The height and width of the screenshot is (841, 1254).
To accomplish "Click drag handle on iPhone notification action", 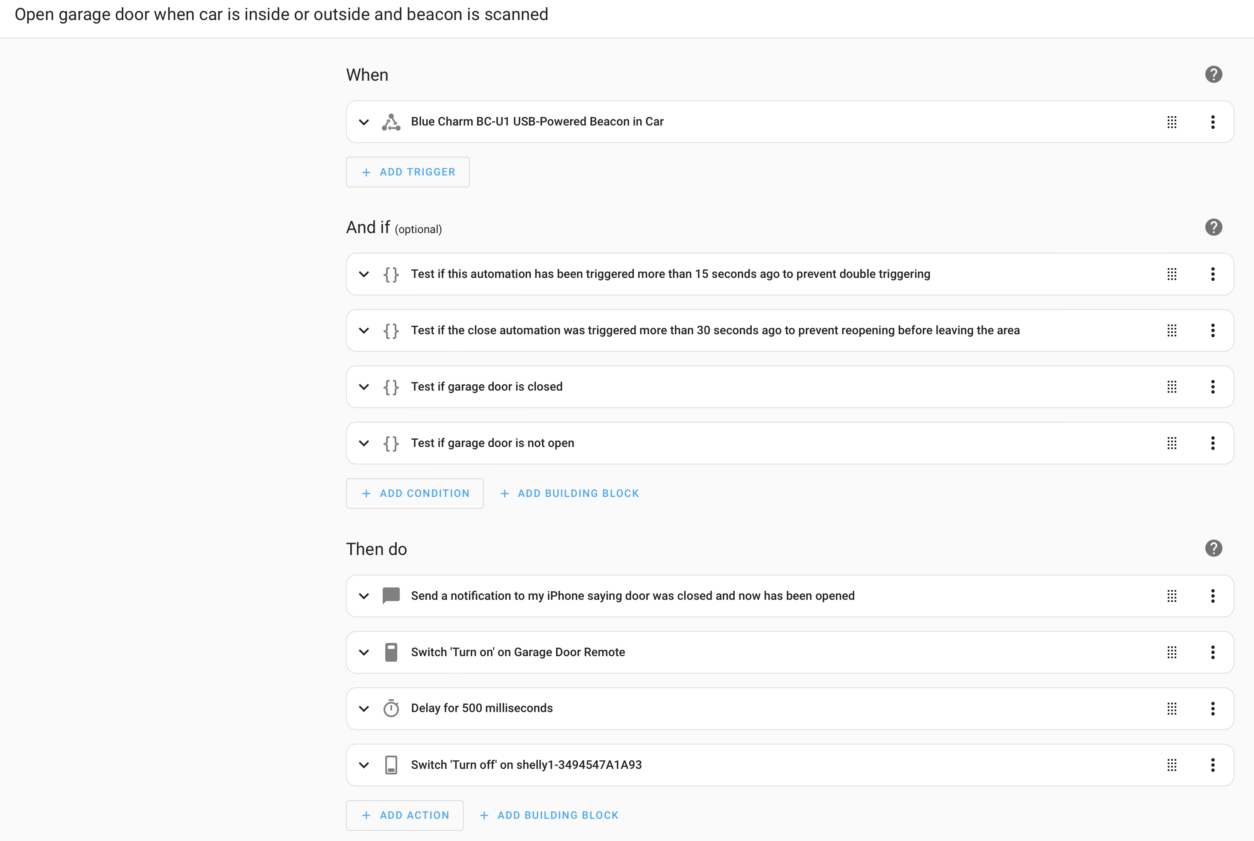I will coord(1172,596).
